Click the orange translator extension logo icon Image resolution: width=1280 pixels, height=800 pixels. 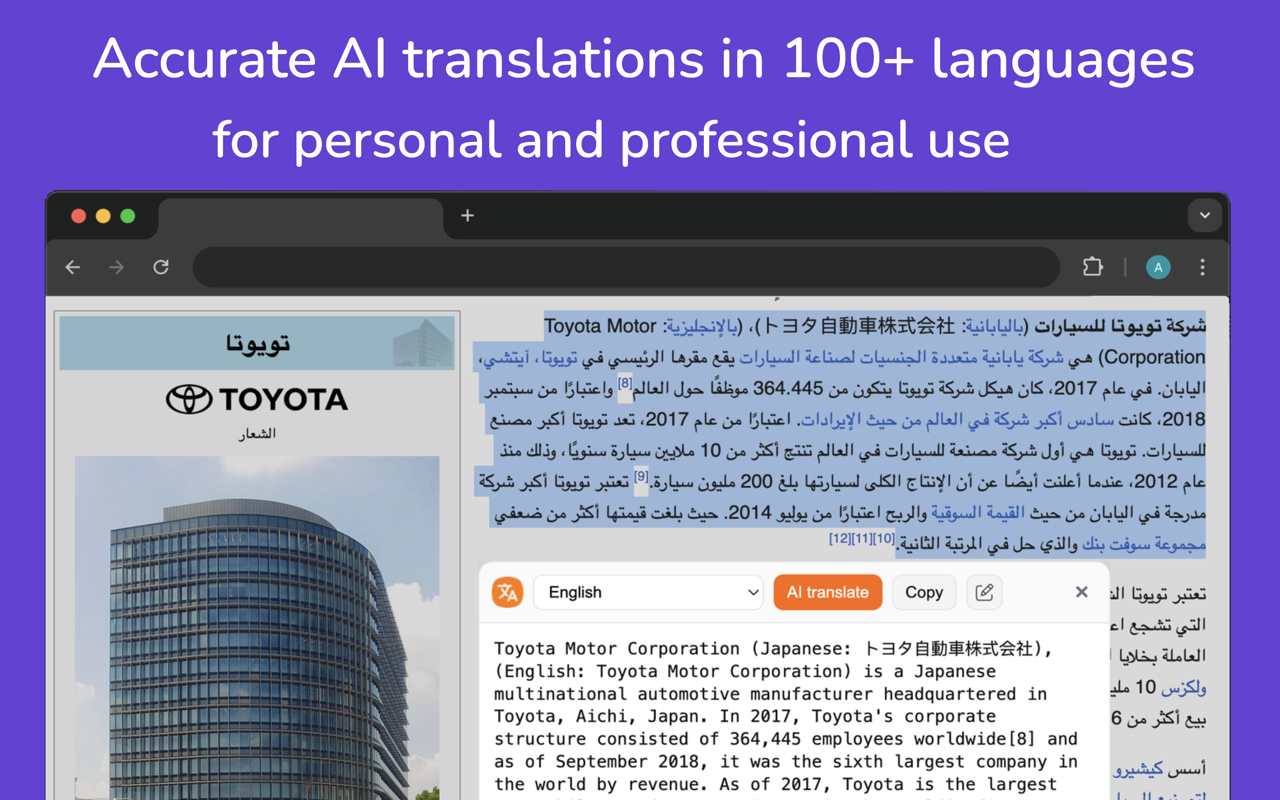point(508,592)
